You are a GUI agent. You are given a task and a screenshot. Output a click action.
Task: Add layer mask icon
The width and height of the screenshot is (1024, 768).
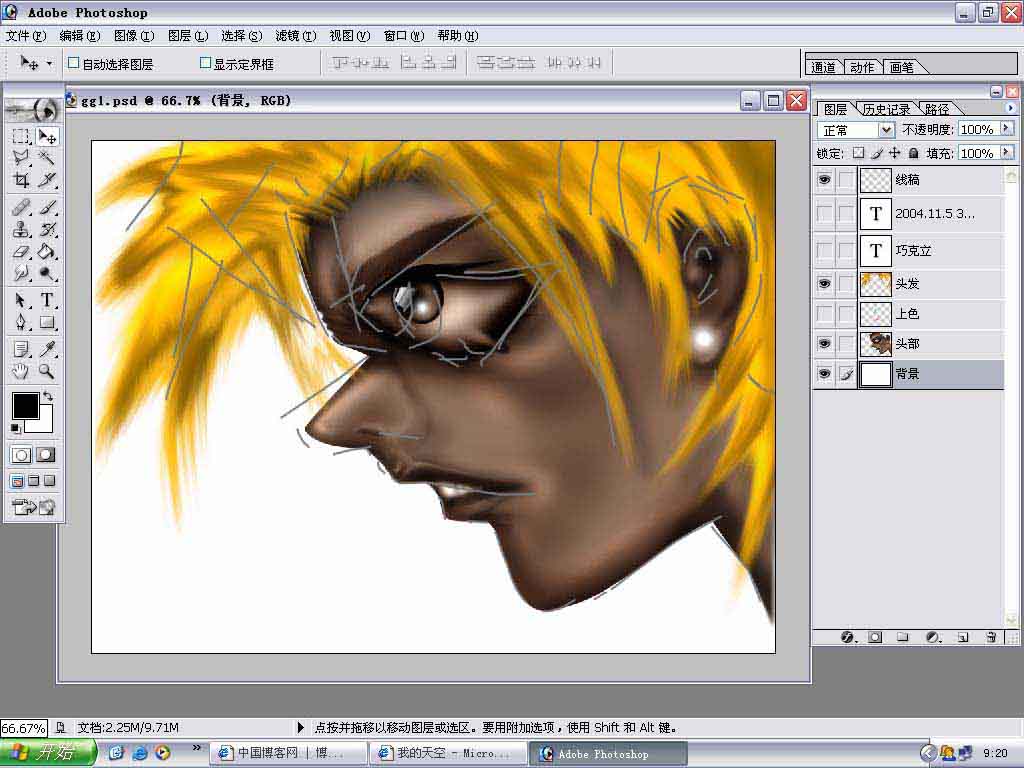click(x=875, y=637)
